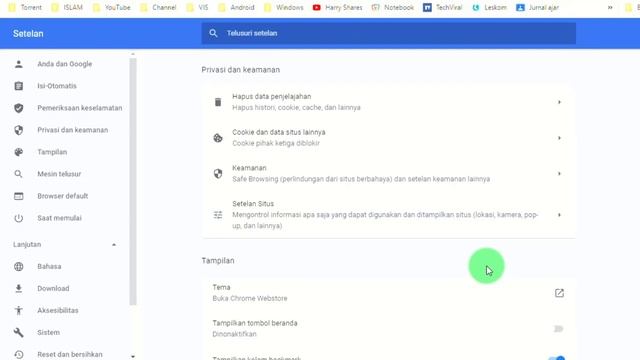640x360 pixels.
Task: Click the sidebar scroll-down arrow
Action: (x=133, y=357)
